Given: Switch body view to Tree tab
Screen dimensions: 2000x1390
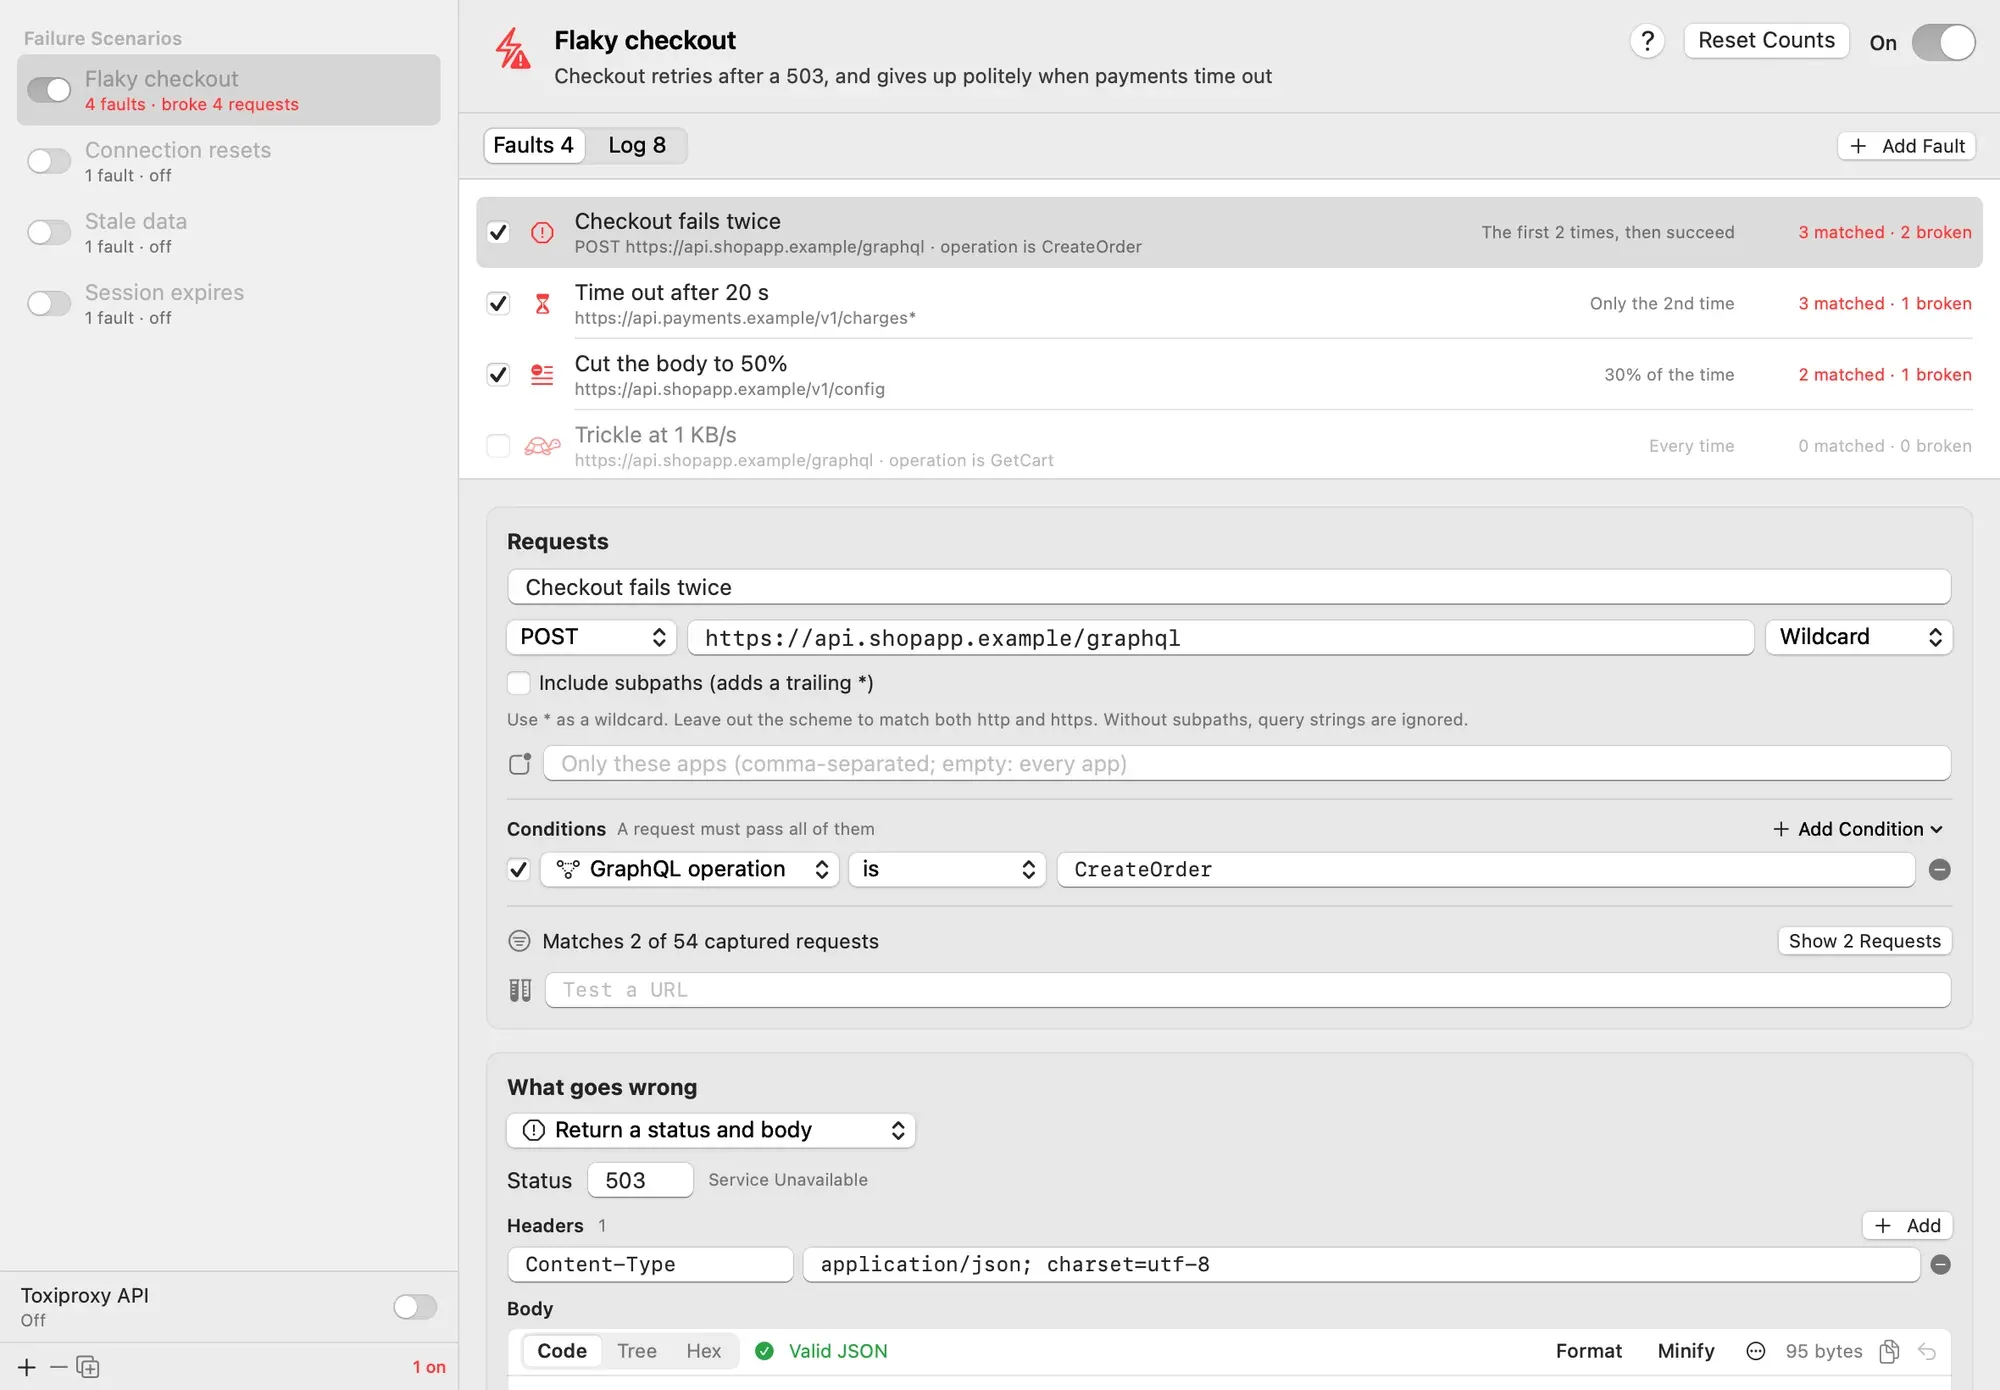Looking at the screenshot, I should pyautogui.click(x=637, y=1352).
